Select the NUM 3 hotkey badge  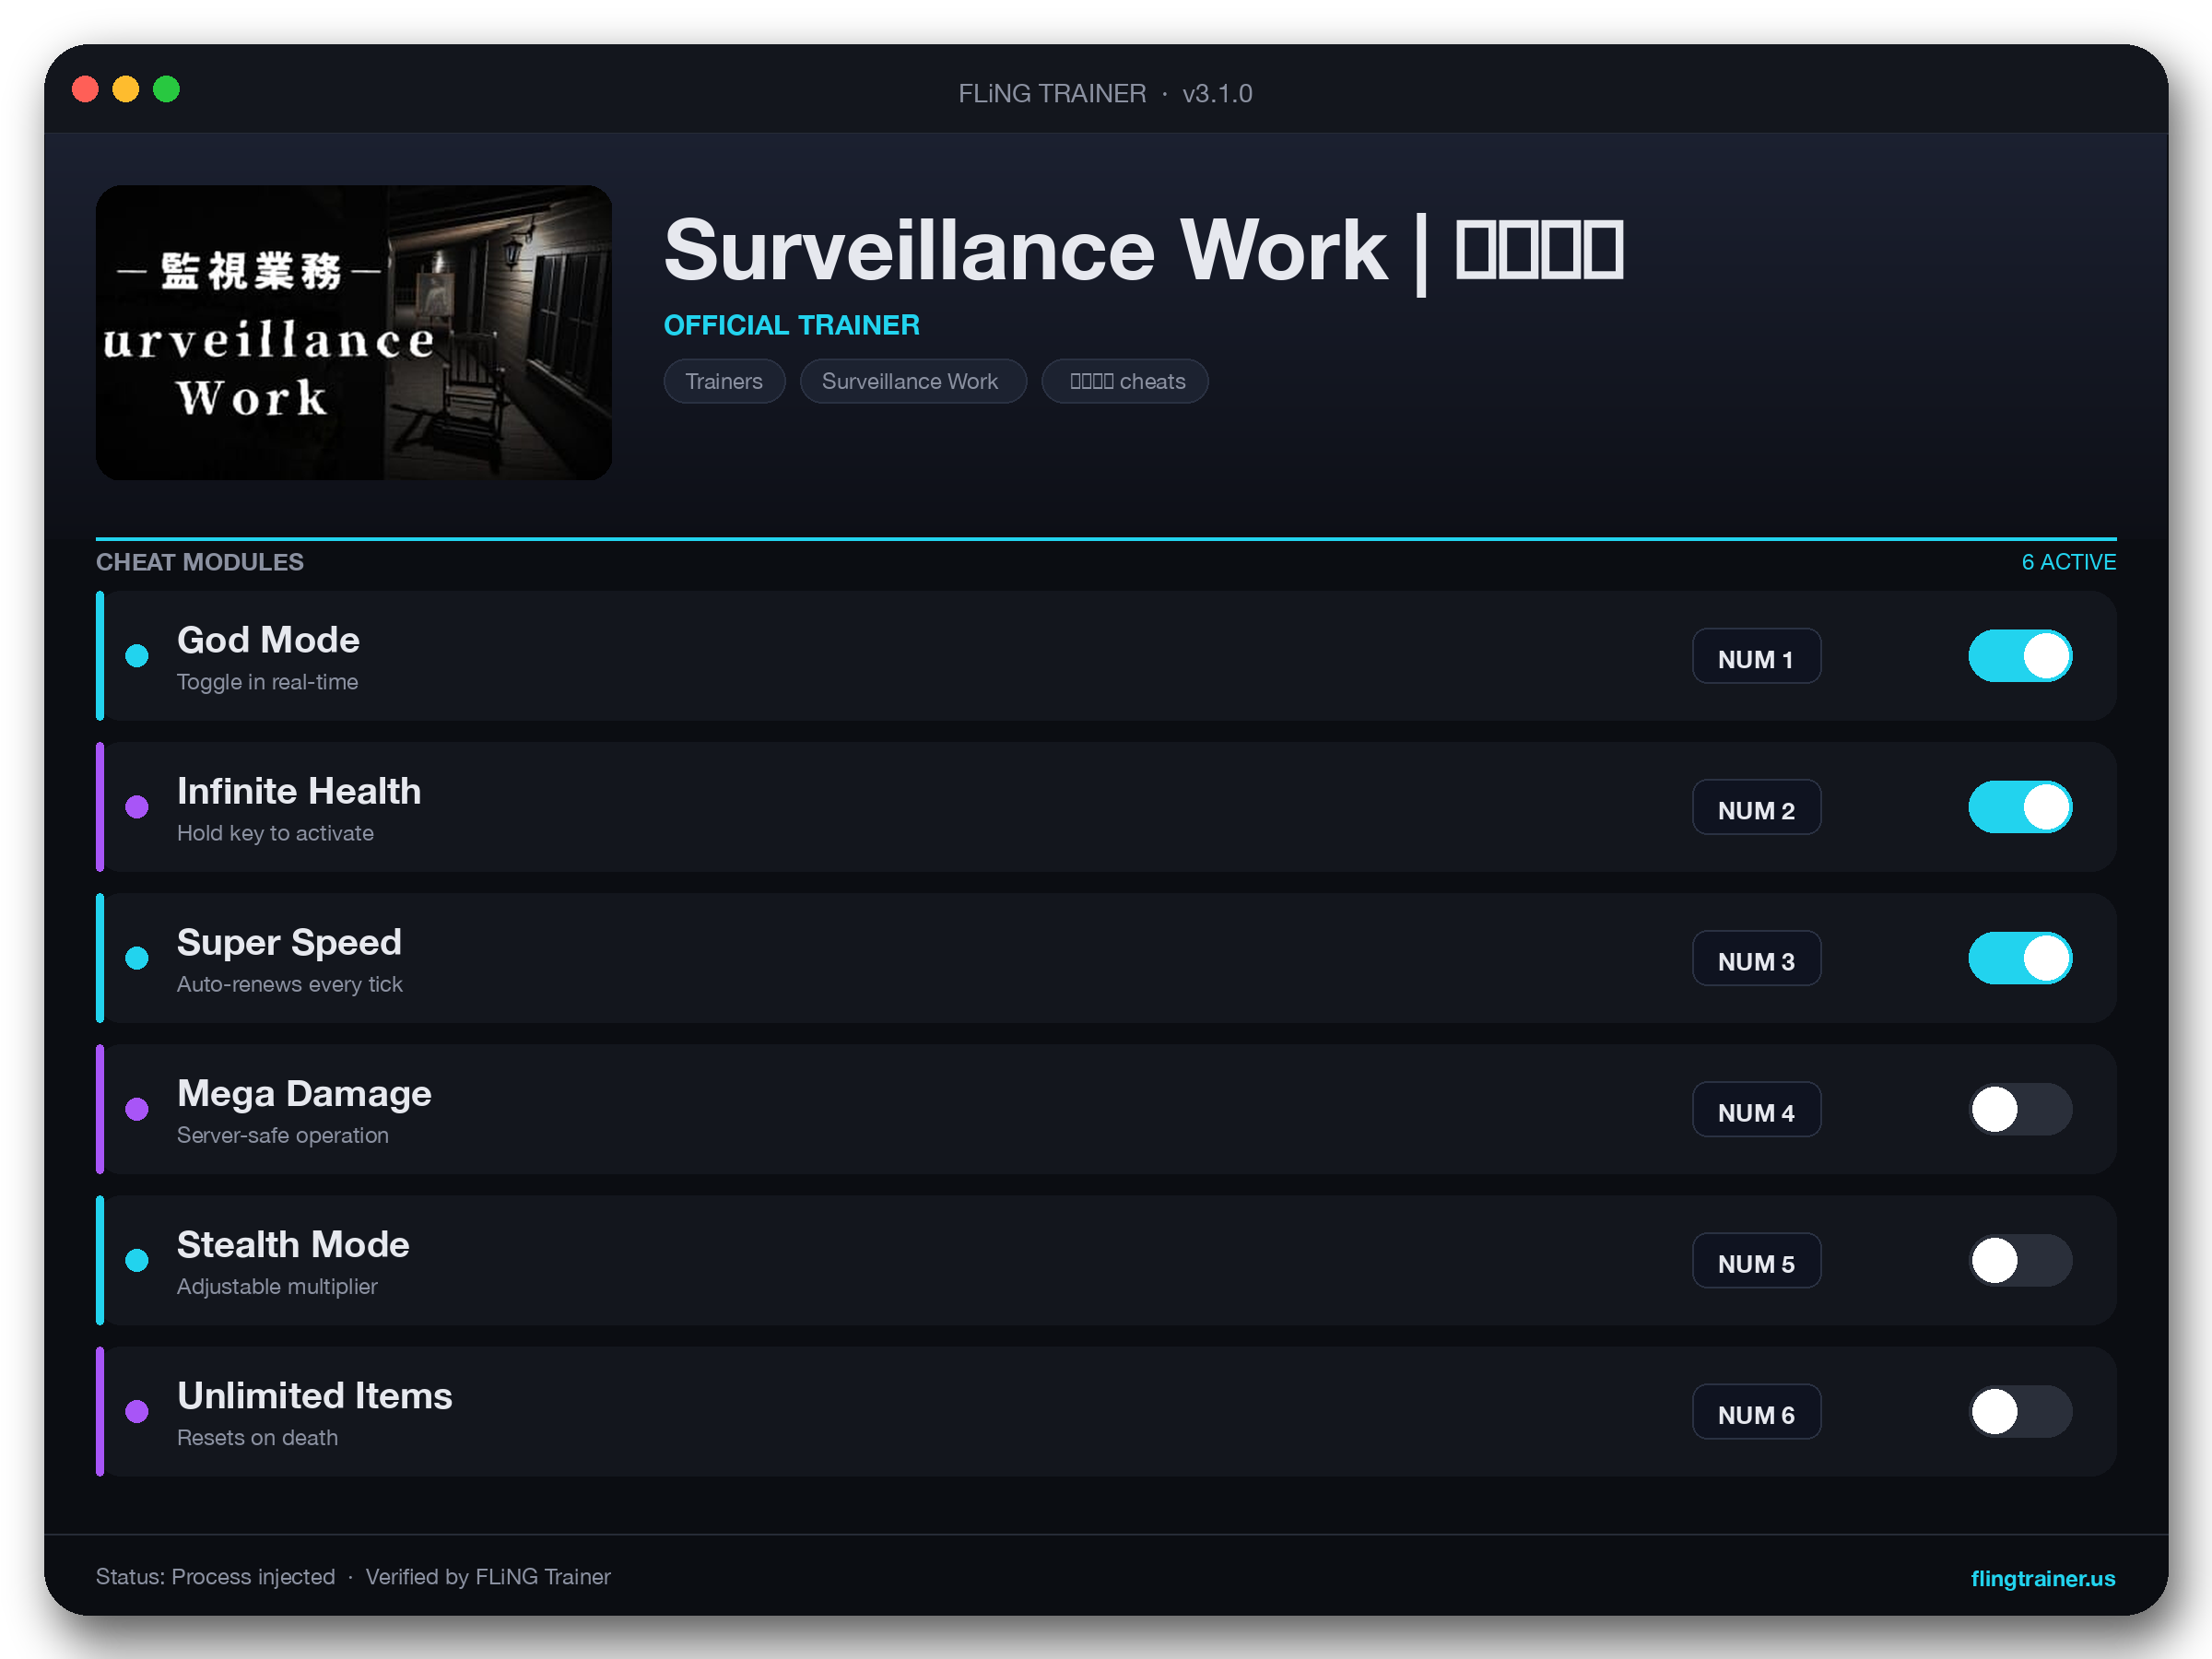tap(1756, 958)
